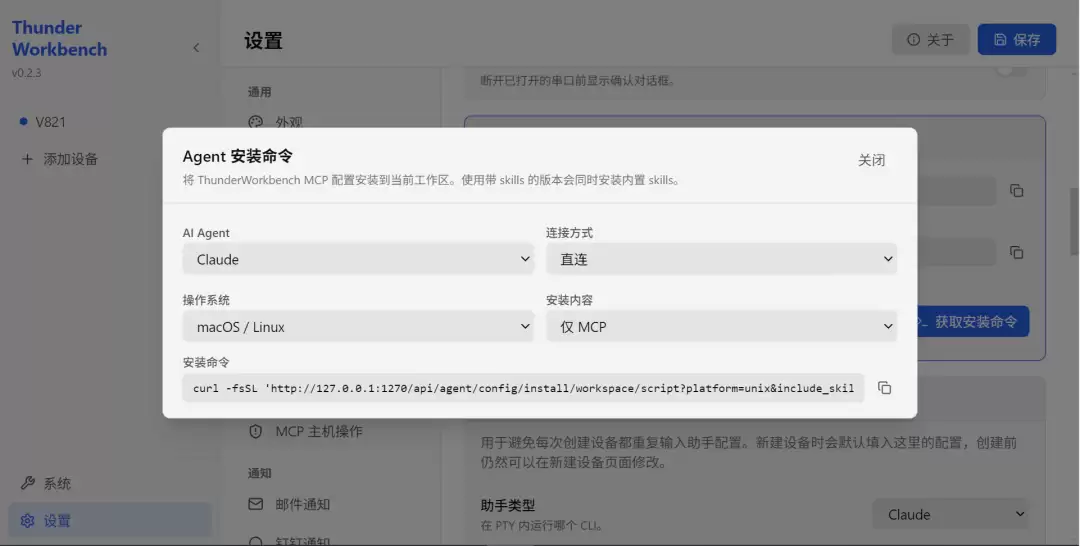Open the 操作系统 macOS / Linux dropdown
The width and height of the screenshot is (1080, 546).
click(x=358, y=326)
